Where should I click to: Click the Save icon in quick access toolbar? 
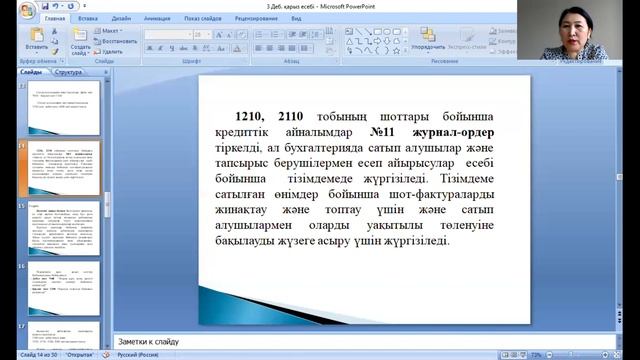45,6
